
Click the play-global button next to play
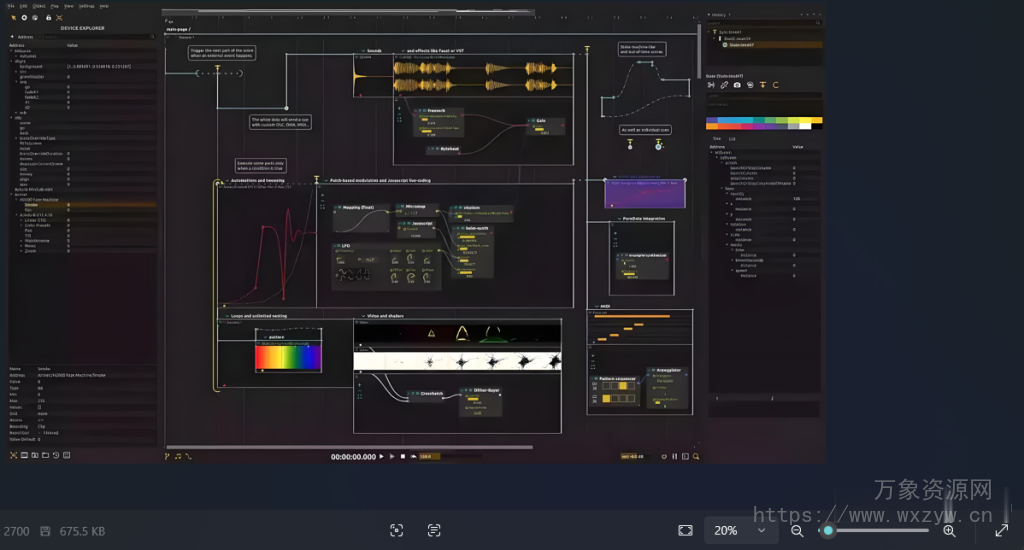click(392, 457)
